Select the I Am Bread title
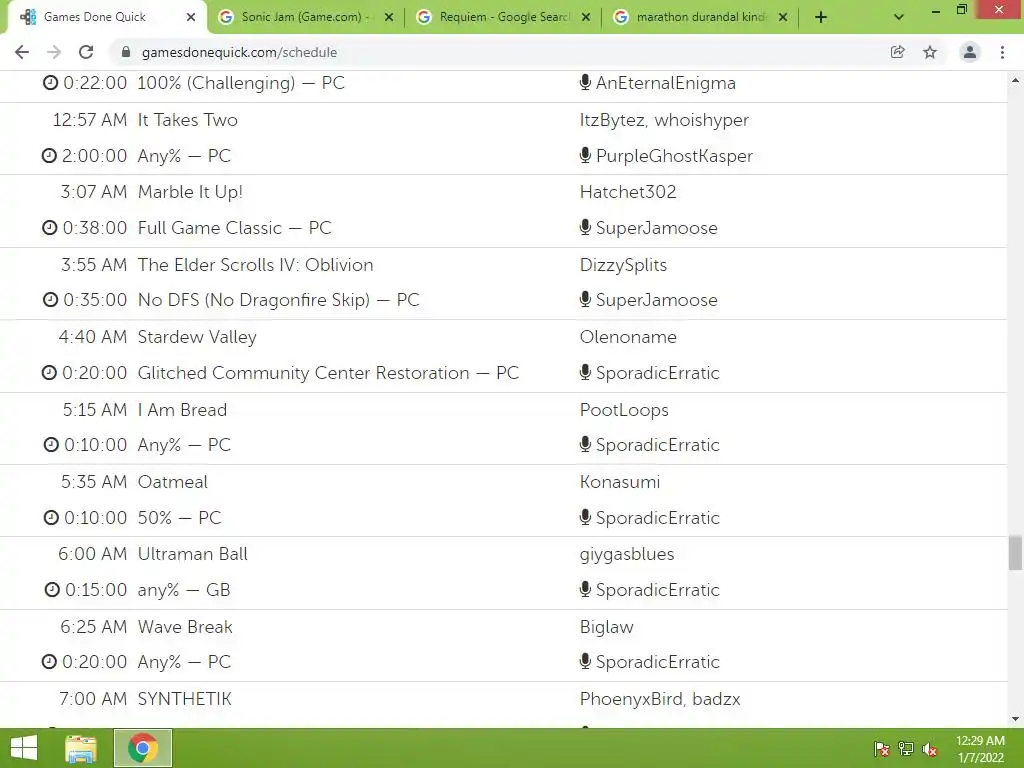 tap(182, 410)
